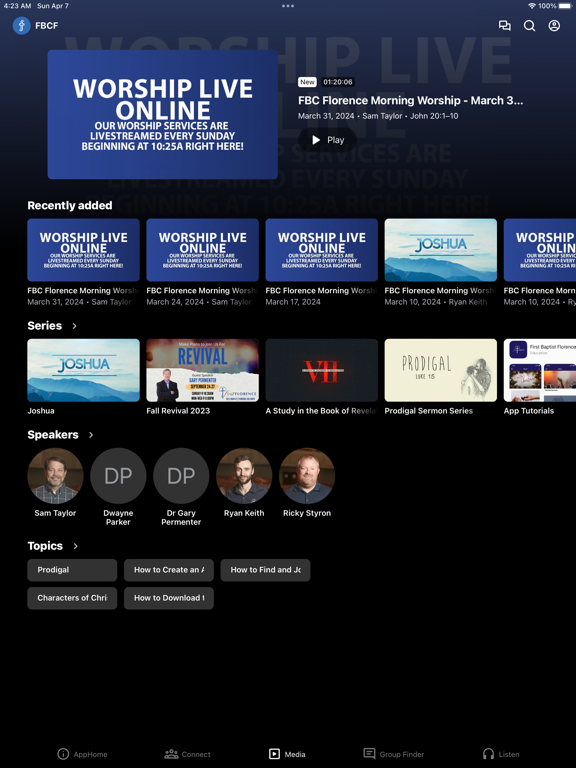Open the March 24, 2024 worship video
576x768 pixels.
pyautogui.click(x=202, y=250)
